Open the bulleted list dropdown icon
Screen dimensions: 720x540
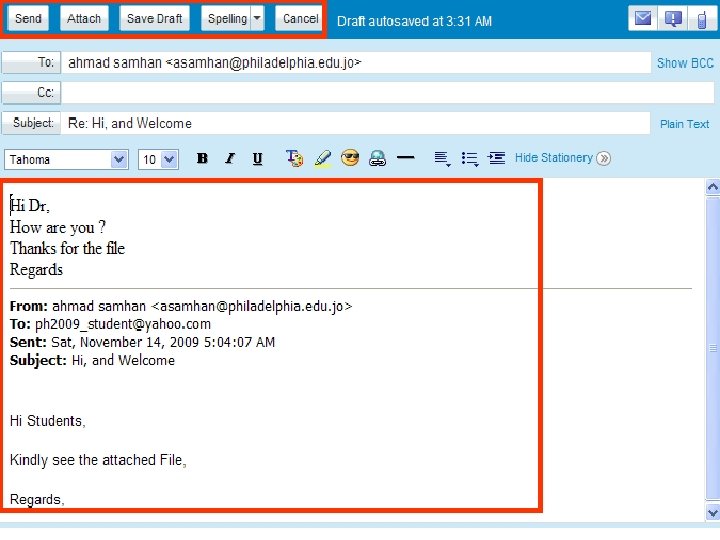(470, 159)
